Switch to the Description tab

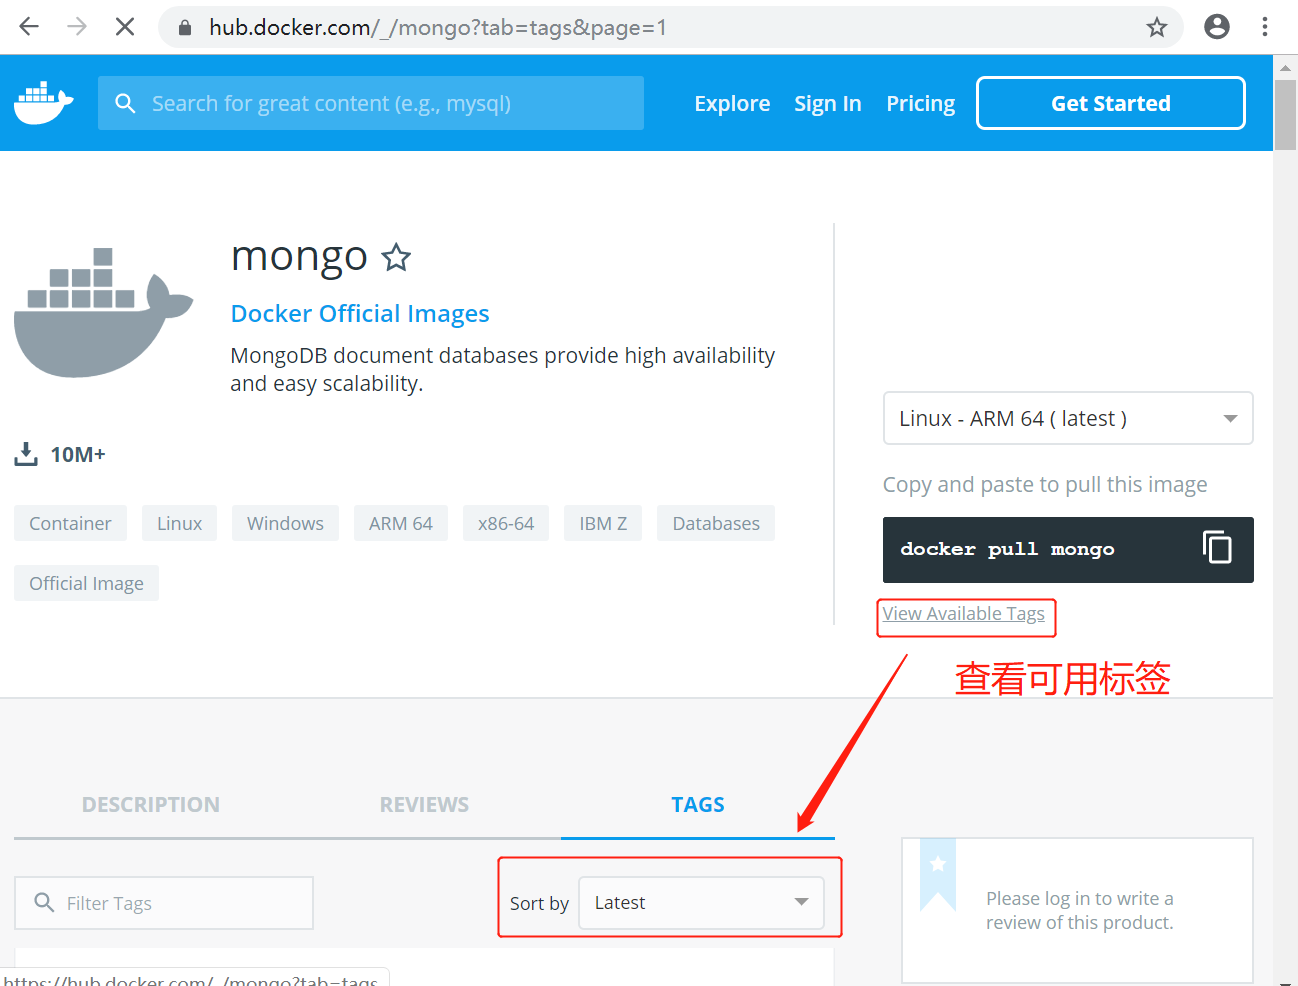pos(151,805)
